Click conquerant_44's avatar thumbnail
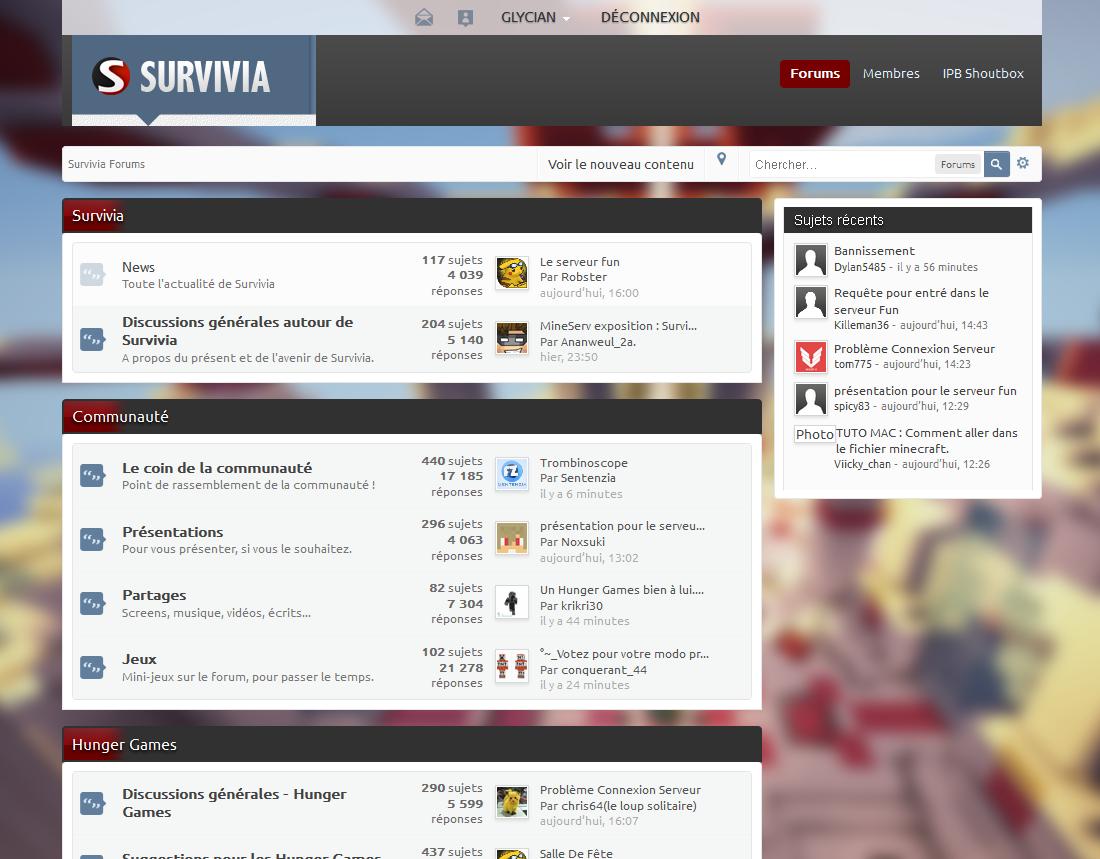The height and width of the screenshot is (859, 1100). (x=512, y=666)
